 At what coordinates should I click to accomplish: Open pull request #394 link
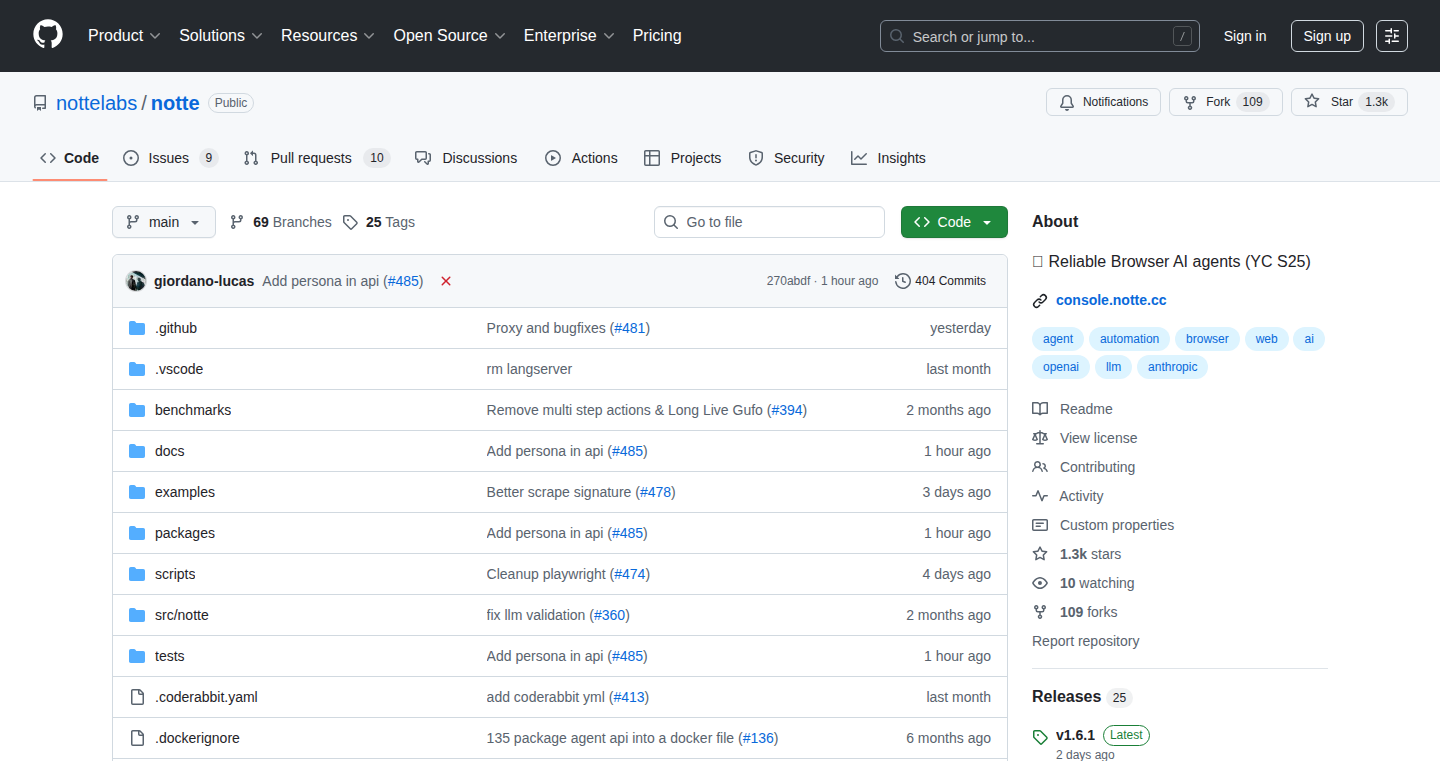[x=787, y=410]
